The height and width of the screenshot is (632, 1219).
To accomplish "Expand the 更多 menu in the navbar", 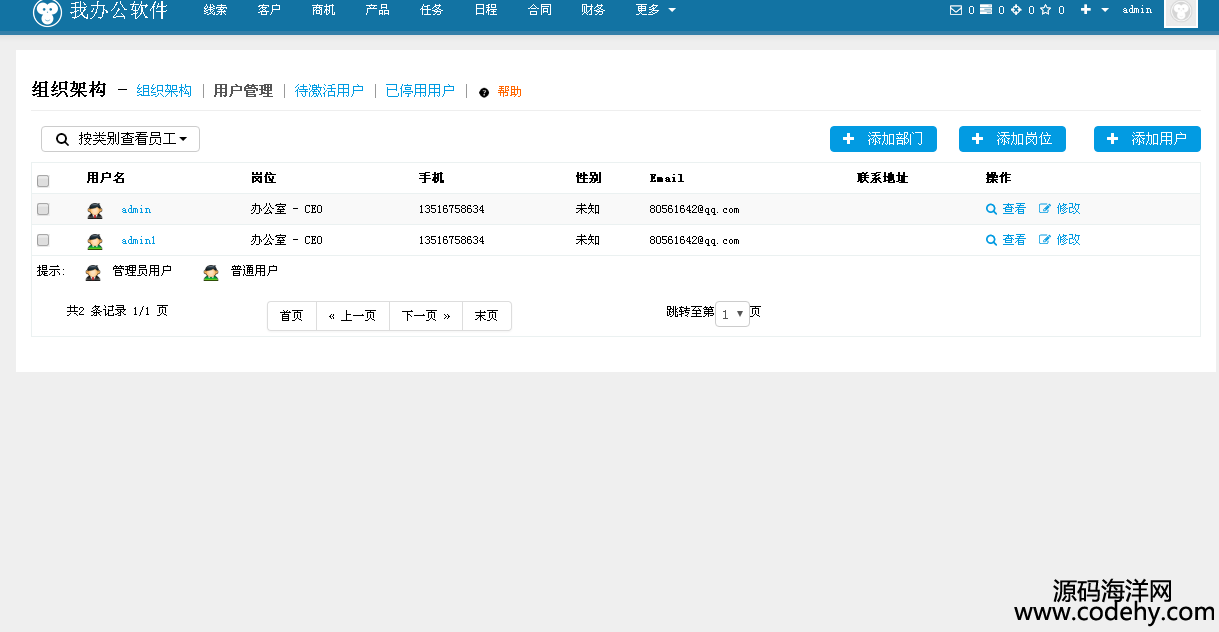I will coord(655,10).
